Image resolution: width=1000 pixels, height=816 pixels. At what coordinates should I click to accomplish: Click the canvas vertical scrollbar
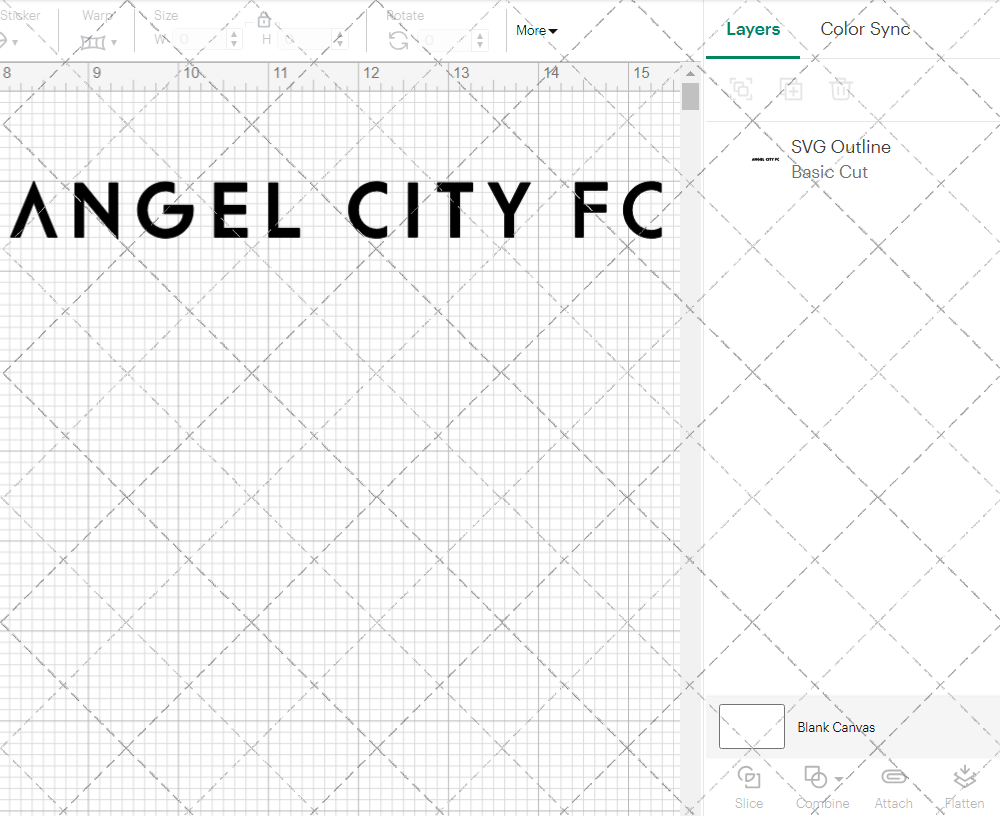coord(689,95)
